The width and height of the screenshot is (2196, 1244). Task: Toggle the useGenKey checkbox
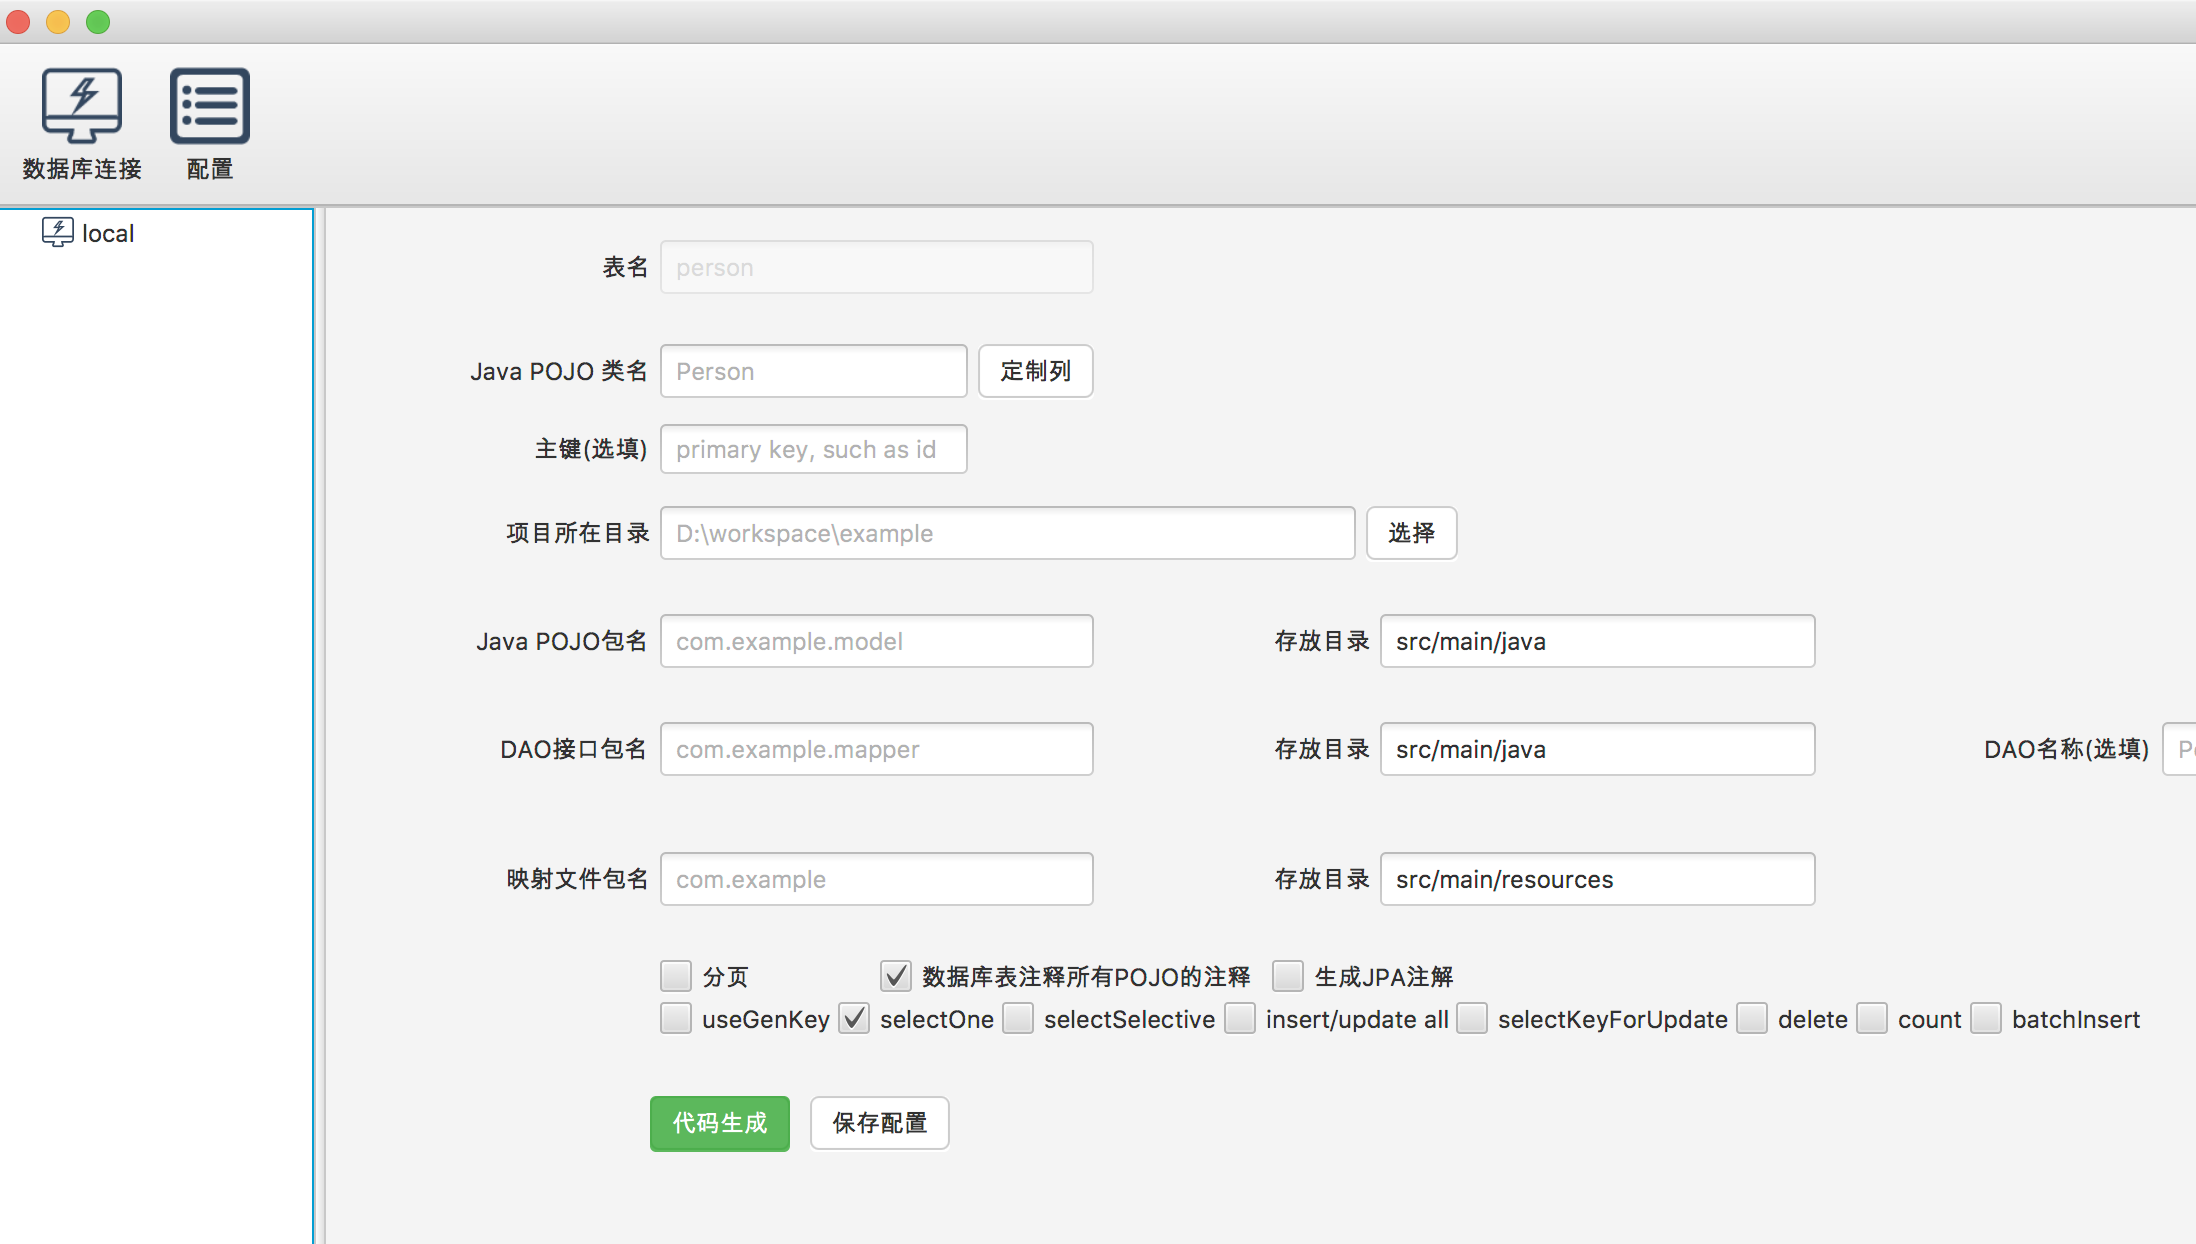coord(676,1019)
